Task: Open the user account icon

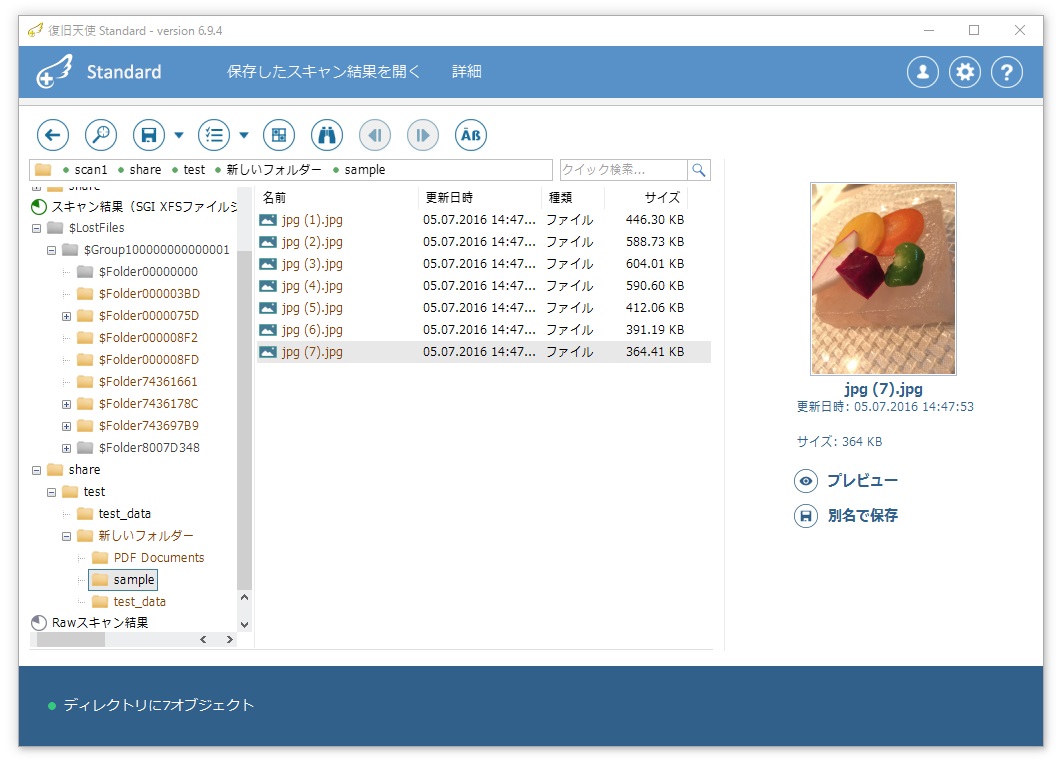Action: pyautogui.click(x=923, y=72)
